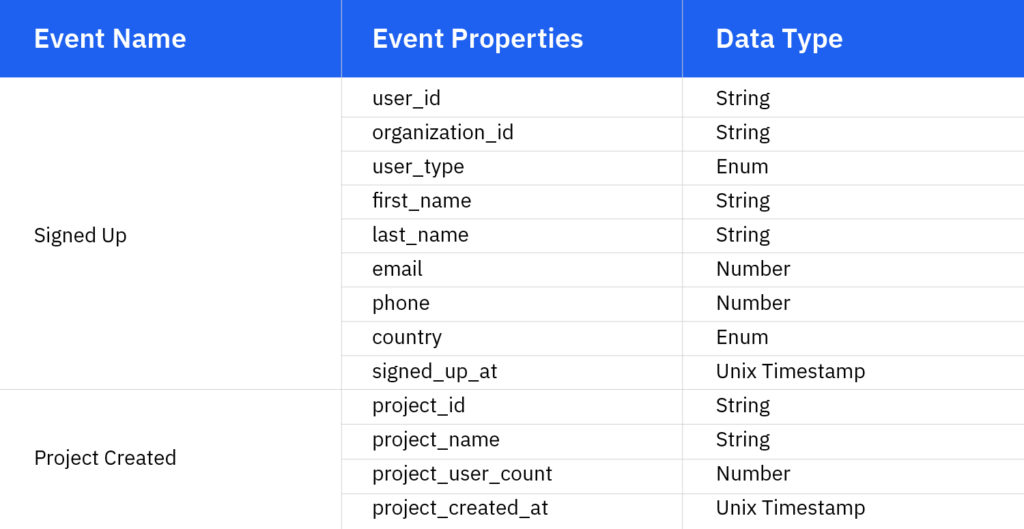1024x529 pixels.
Task: Click the Event Name column header
Action: 110,39
